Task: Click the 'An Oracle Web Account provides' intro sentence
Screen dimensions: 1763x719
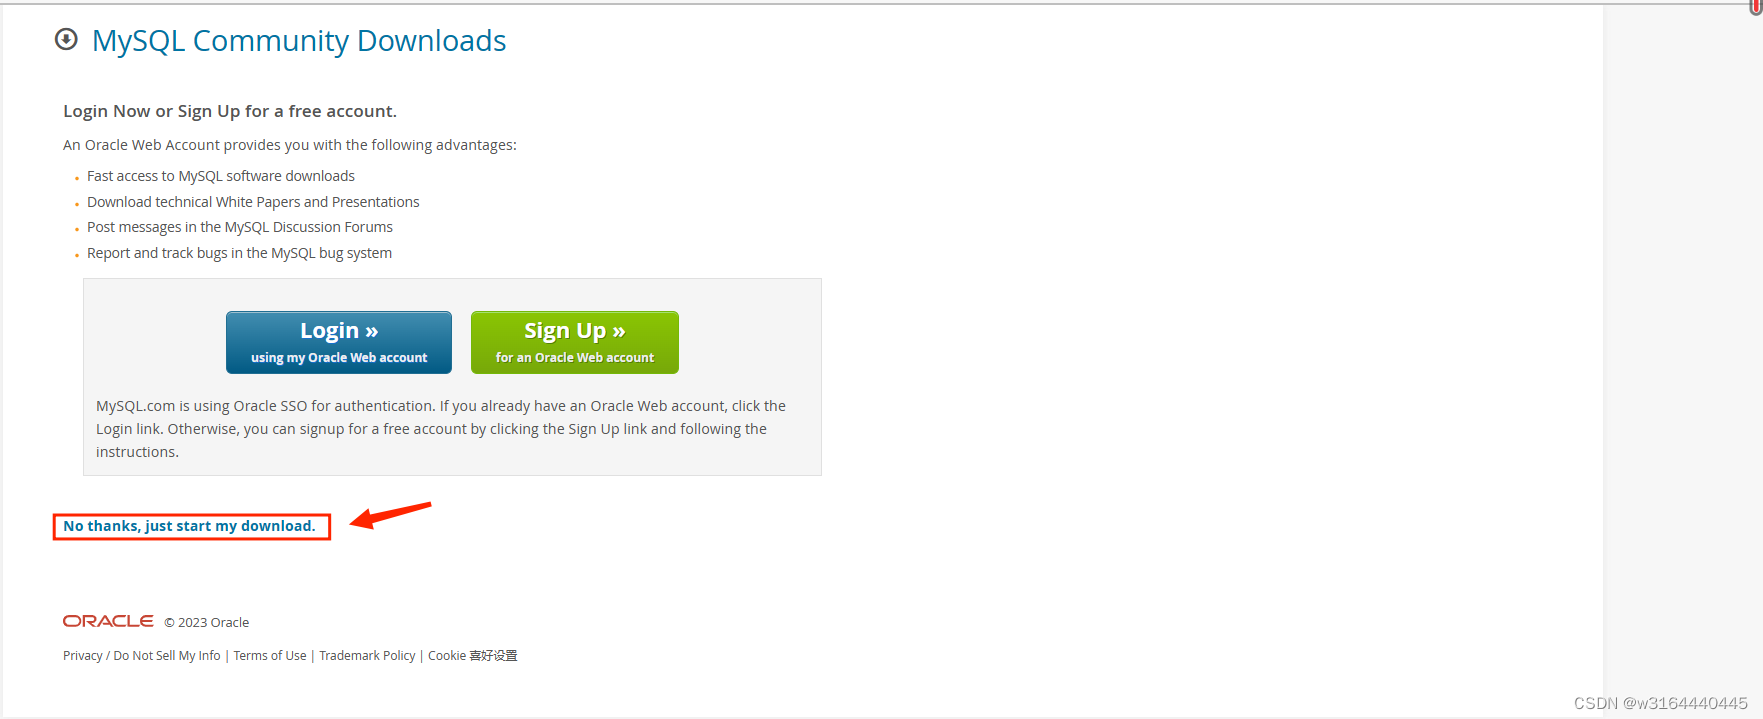Action: (290, 145)
